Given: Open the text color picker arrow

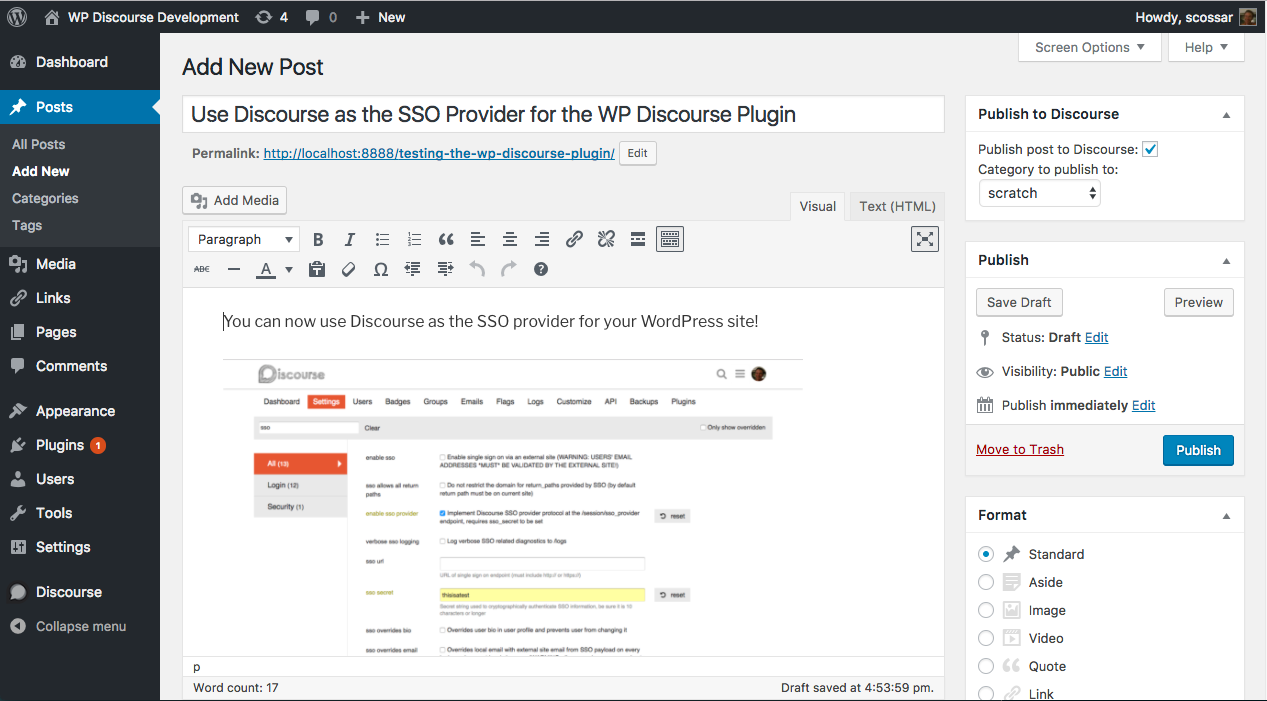Looking at the screenshot, I should coord(289,269).
